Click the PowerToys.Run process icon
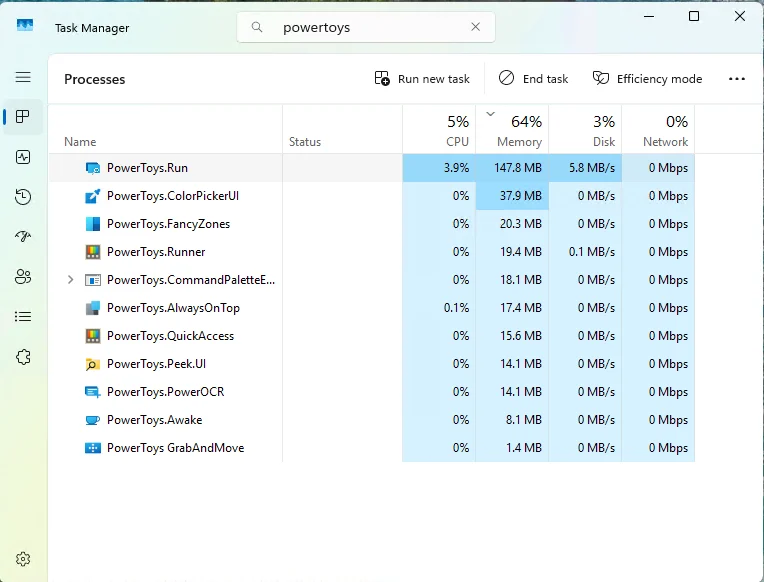Viewport: 764px width, 582px height. coord(93,168)
